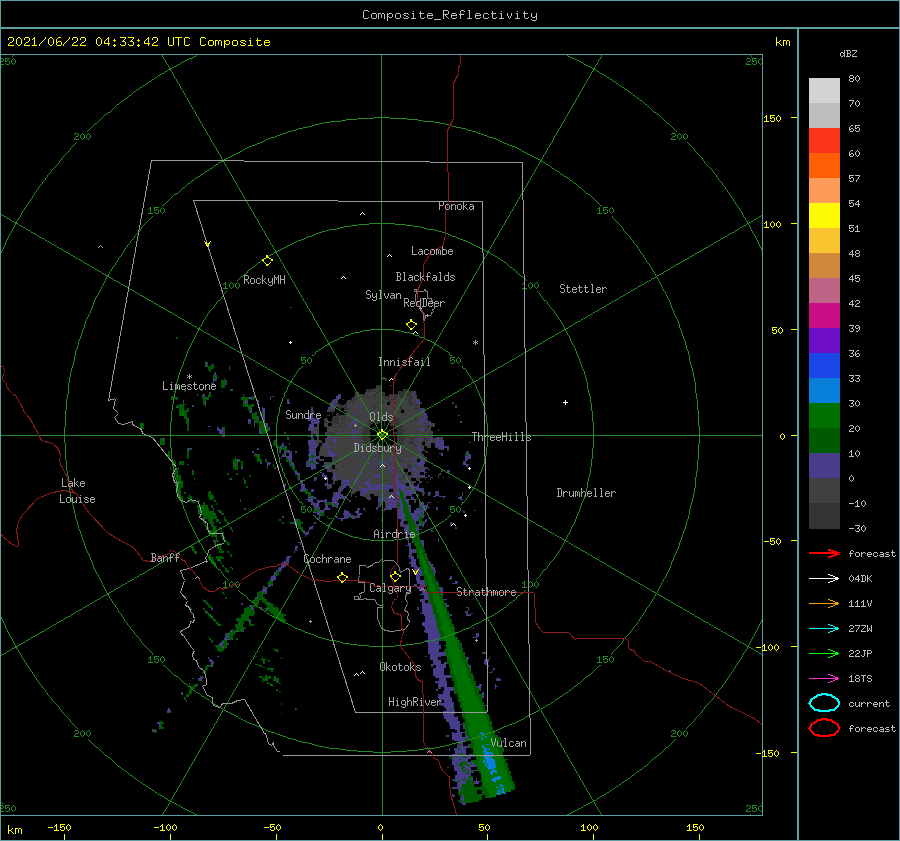
Task: Click the Lacombe city label
Action: 432,251
